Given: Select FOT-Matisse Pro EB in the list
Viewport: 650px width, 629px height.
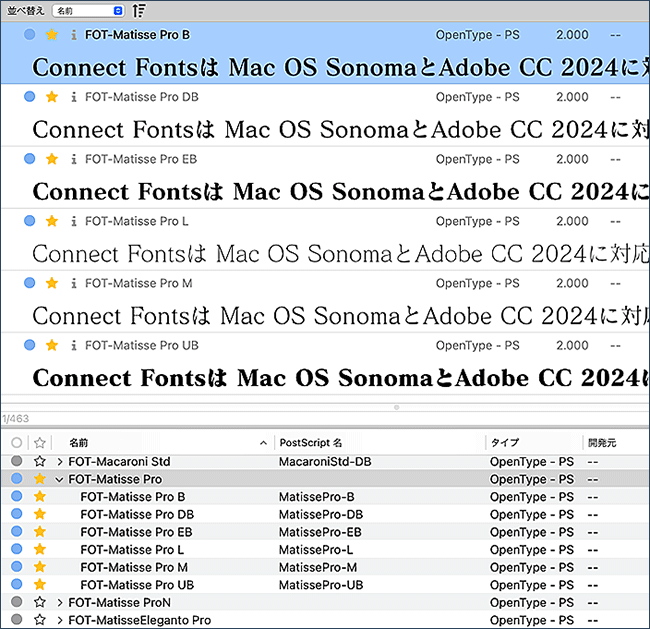Looking at the screenshot, I should pos(136,532).
